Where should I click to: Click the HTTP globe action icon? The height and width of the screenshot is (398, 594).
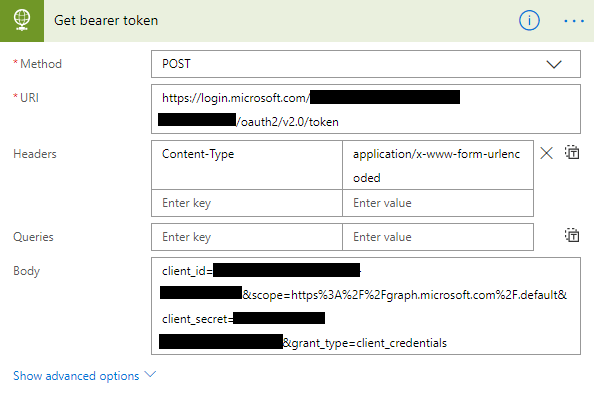22,20
